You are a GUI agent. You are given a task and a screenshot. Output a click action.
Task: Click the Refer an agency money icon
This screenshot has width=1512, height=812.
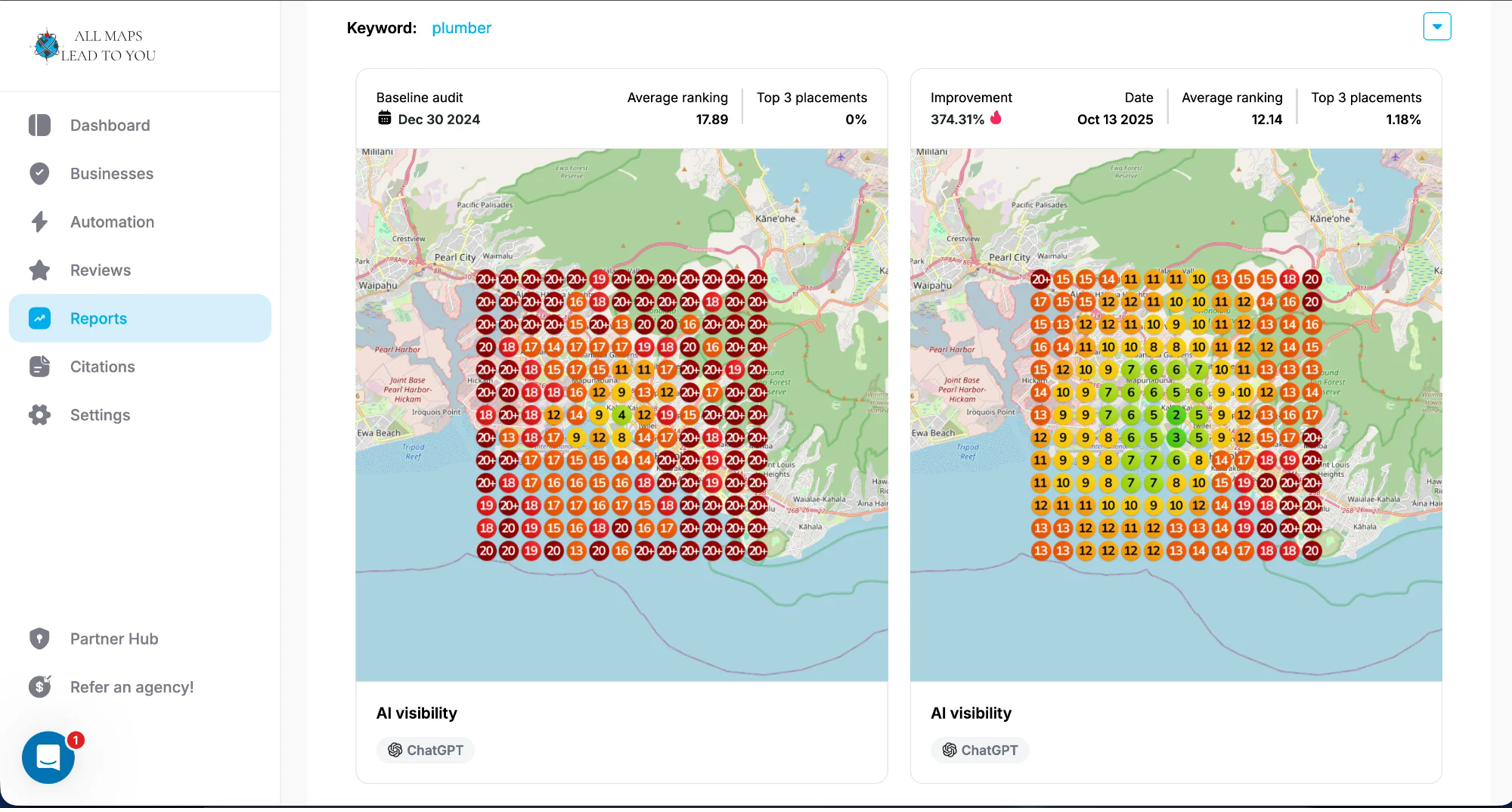[x=40, y=687]
